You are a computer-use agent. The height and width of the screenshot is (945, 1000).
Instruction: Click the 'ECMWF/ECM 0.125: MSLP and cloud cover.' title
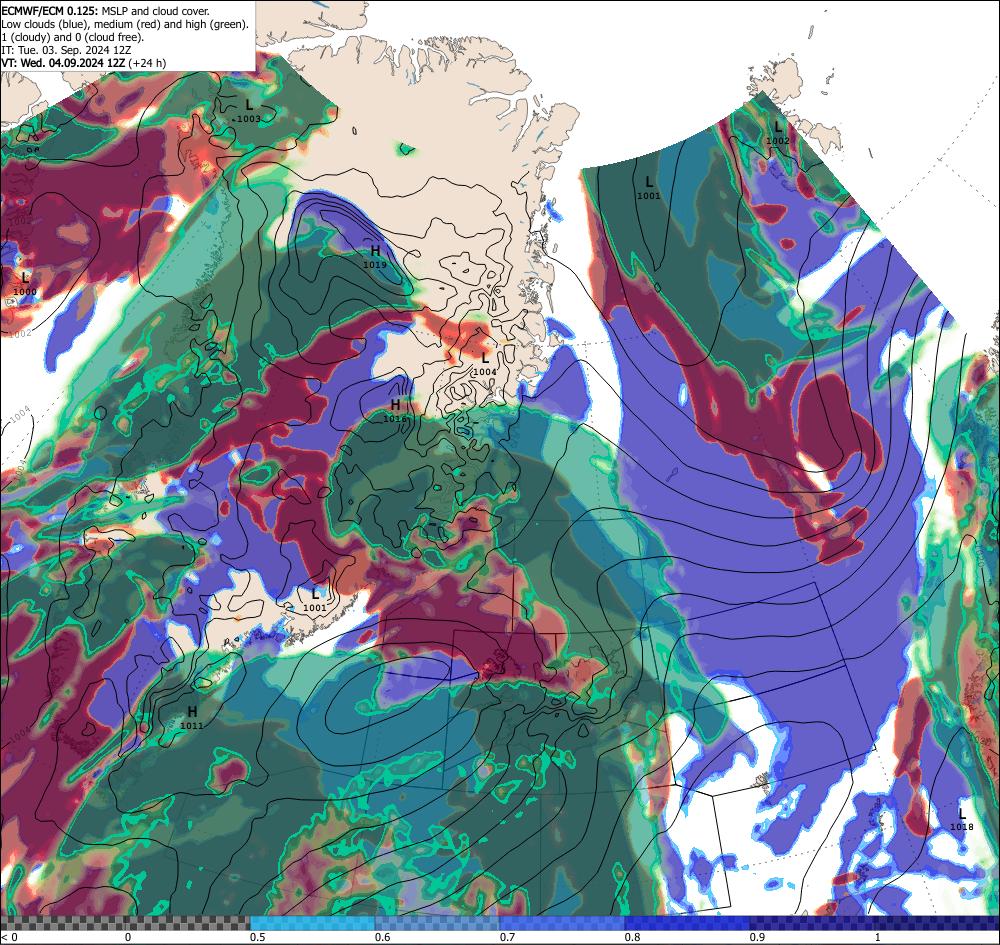[105, 11]
